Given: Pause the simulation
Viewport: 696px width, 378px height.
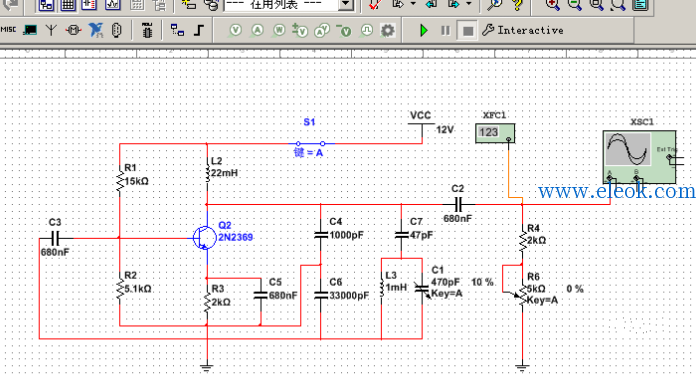Looking at the screenshot, I should pyautogui.click(x=445, y=30).
